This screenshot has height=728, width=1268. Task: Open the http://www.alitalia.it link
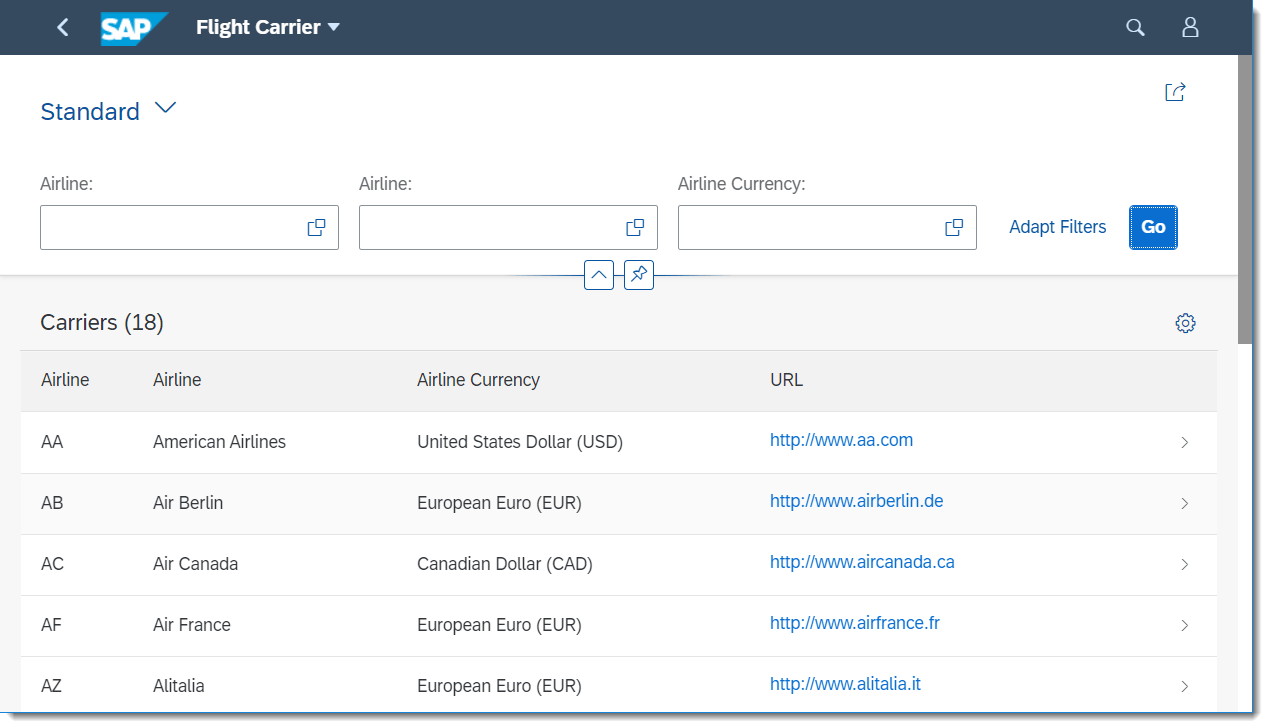click(845, 684)
